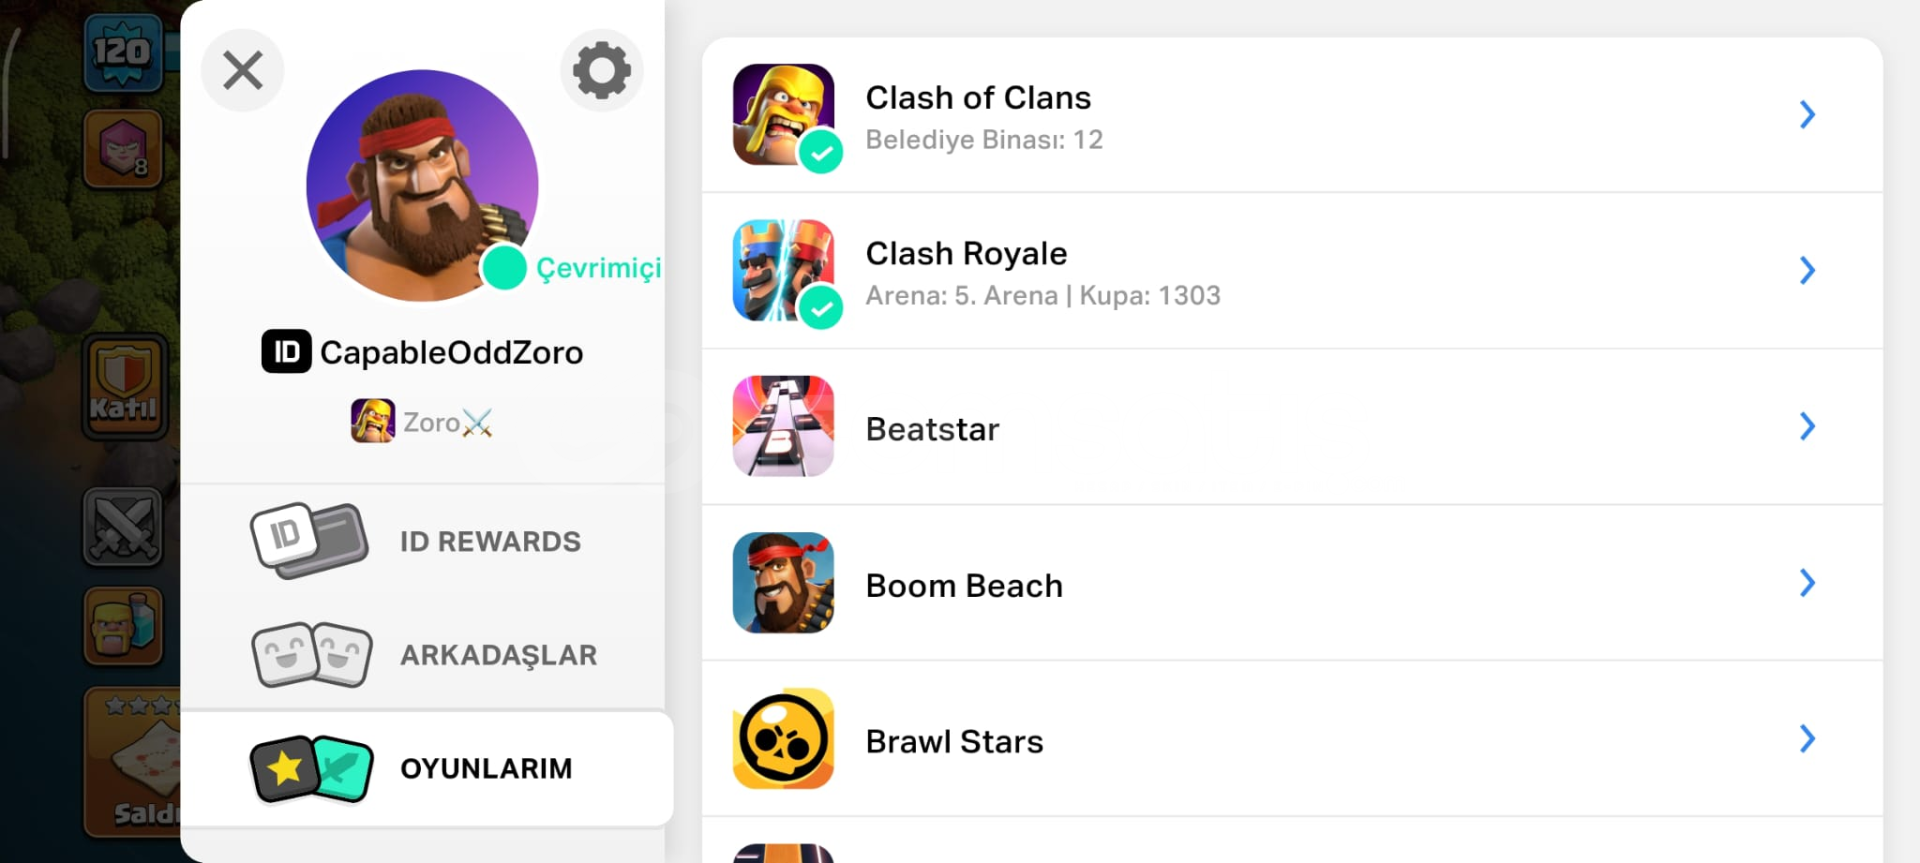Expand the Clash of Clans chevron
Screen dimensions: 1920x863
coord(1807,114)
